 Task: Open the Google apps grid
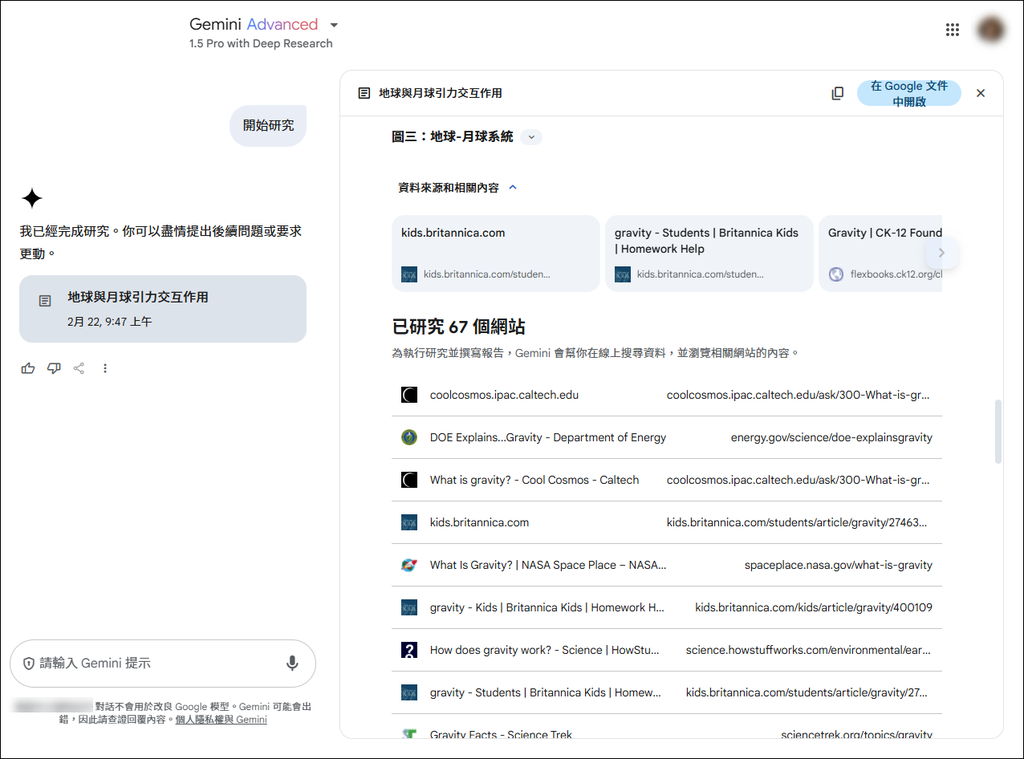pos(952,29)
